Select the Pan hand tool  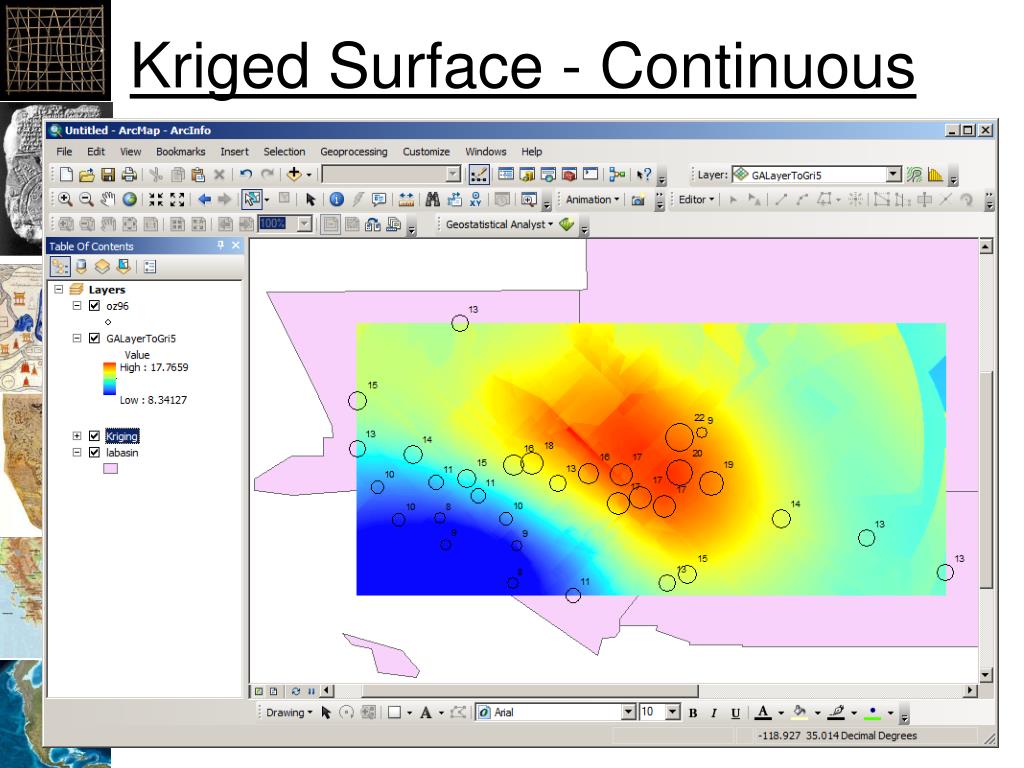tap(108, 199)
